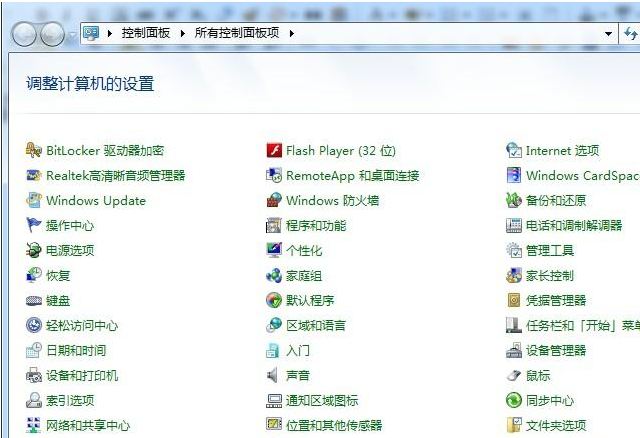Expand the arrow after 控制面板 breadcrumb
The height and width of the screenshot is (438, 640).
pos(183,33)
